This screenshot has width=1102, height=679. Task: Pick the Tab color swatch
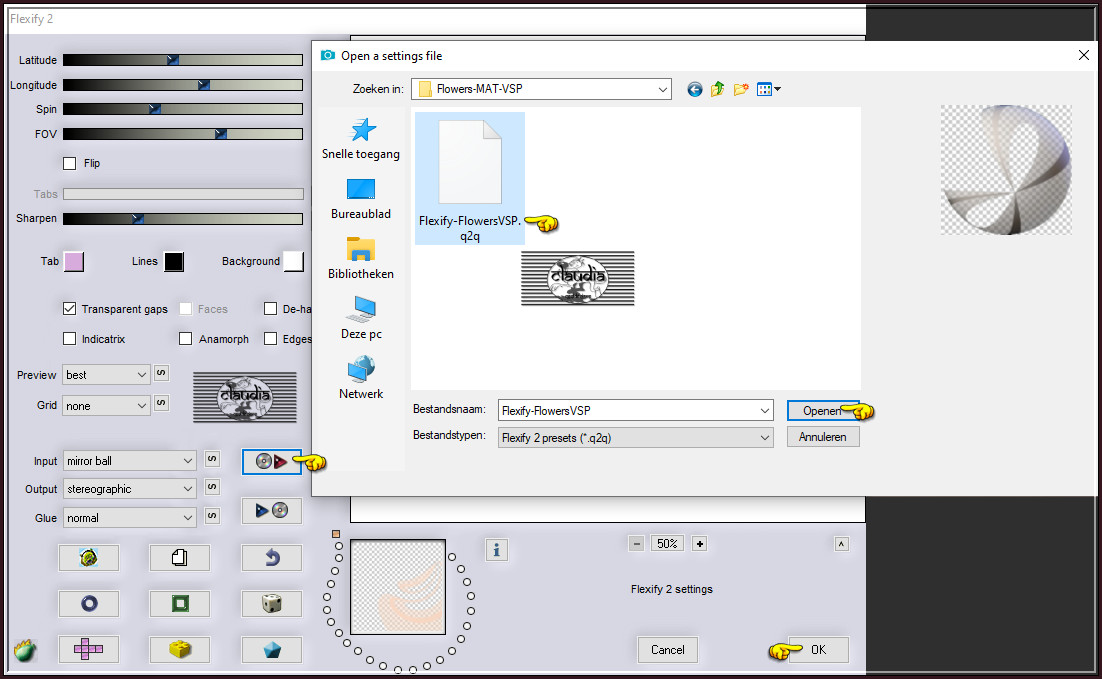[x=74, y=261]
